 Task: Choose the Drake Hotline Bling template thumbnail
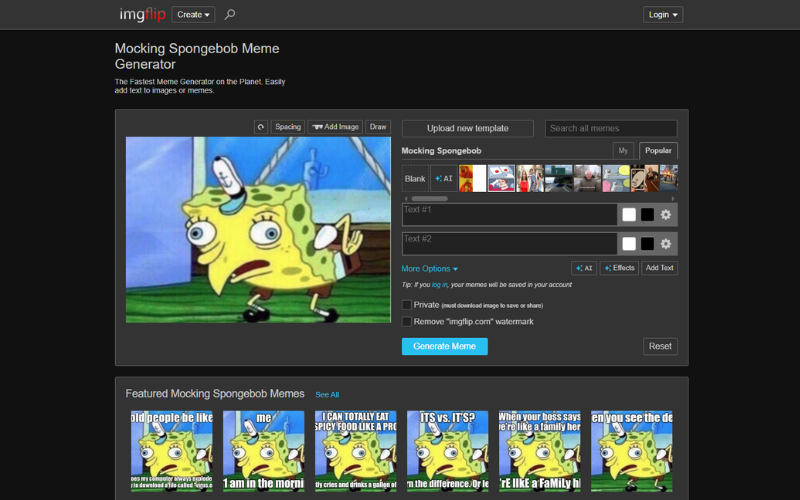472,179
